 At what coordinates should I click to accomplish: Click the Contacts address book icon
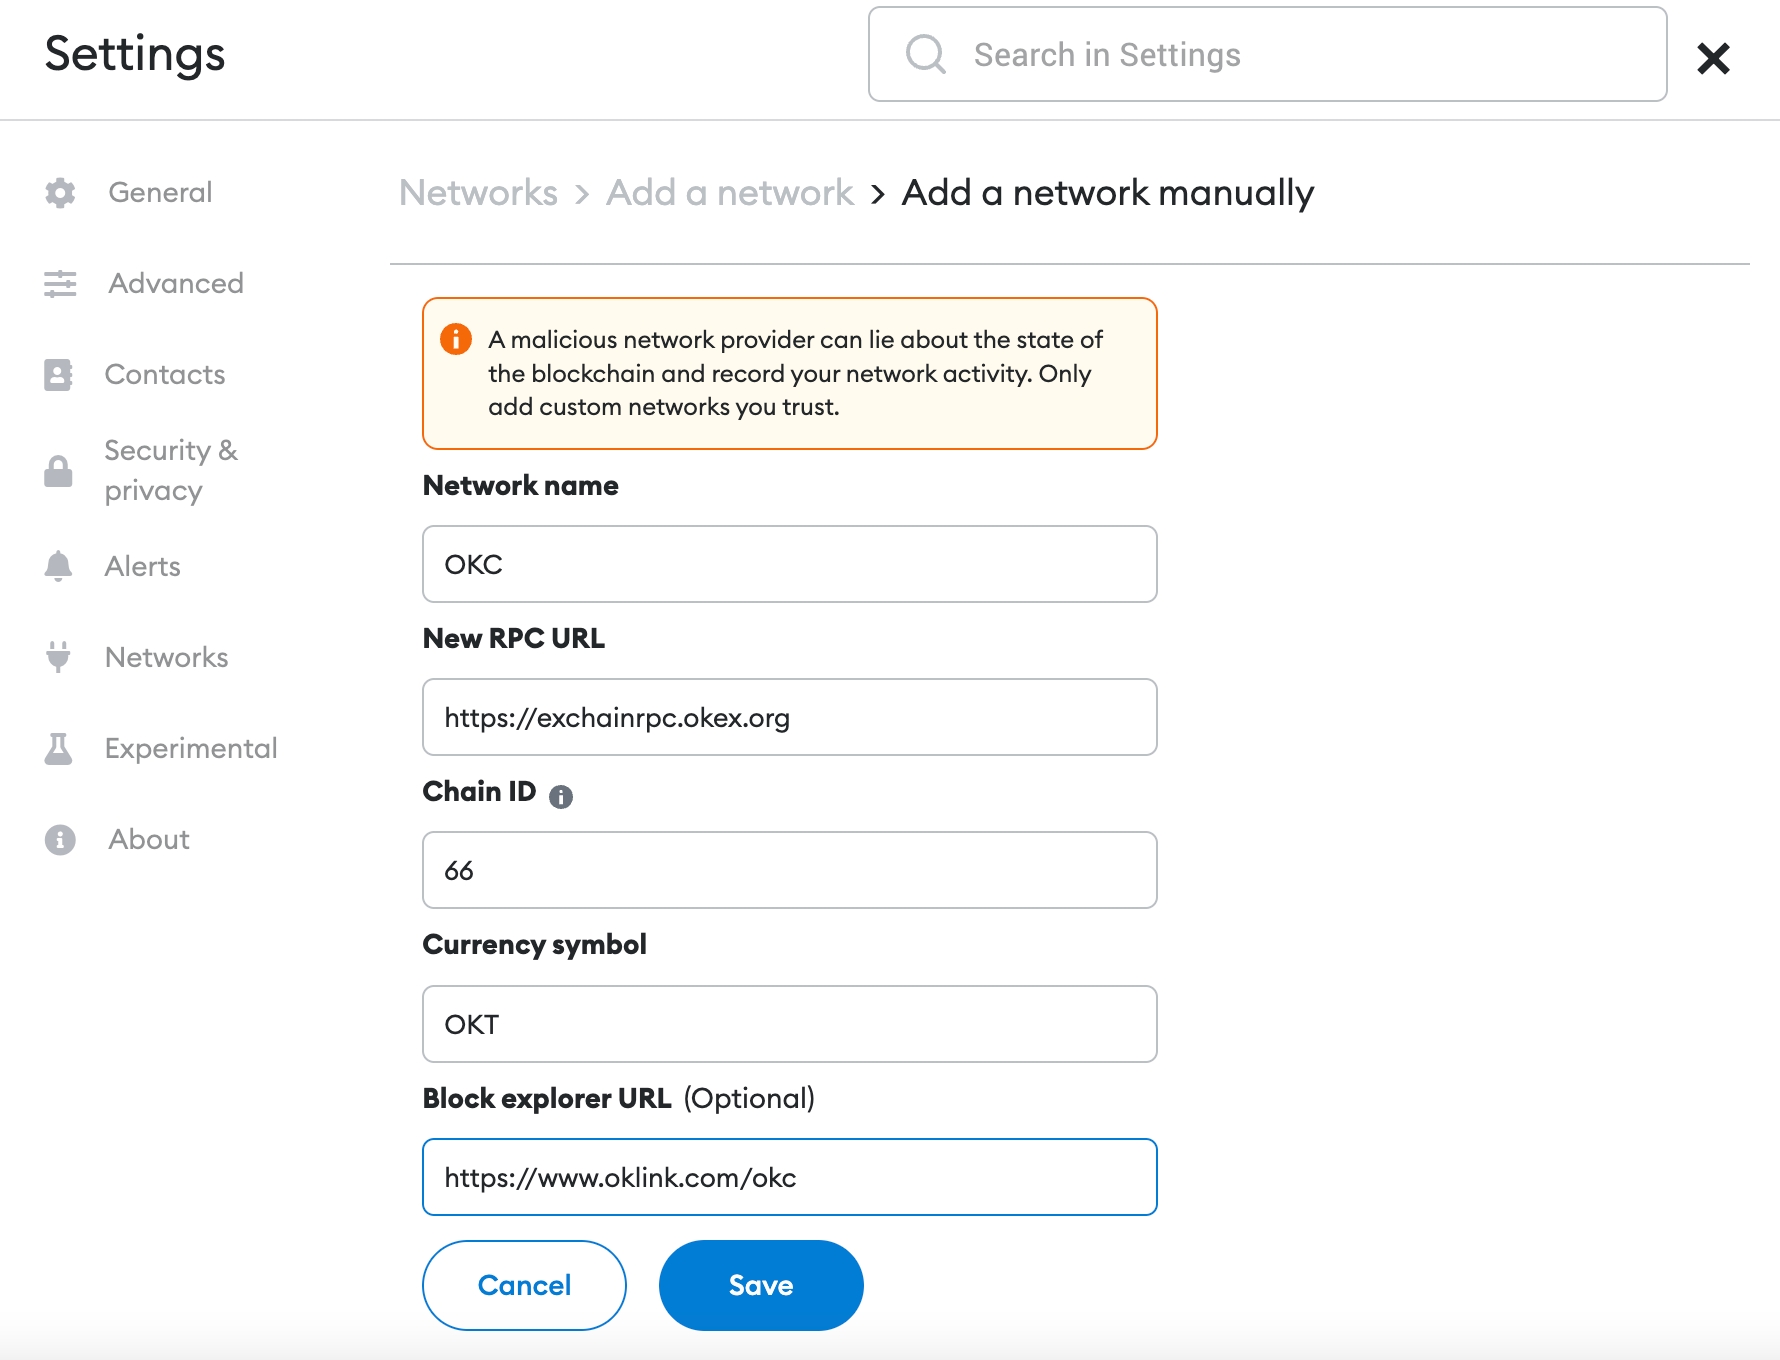pyautogui.click(x=58, y=375)
